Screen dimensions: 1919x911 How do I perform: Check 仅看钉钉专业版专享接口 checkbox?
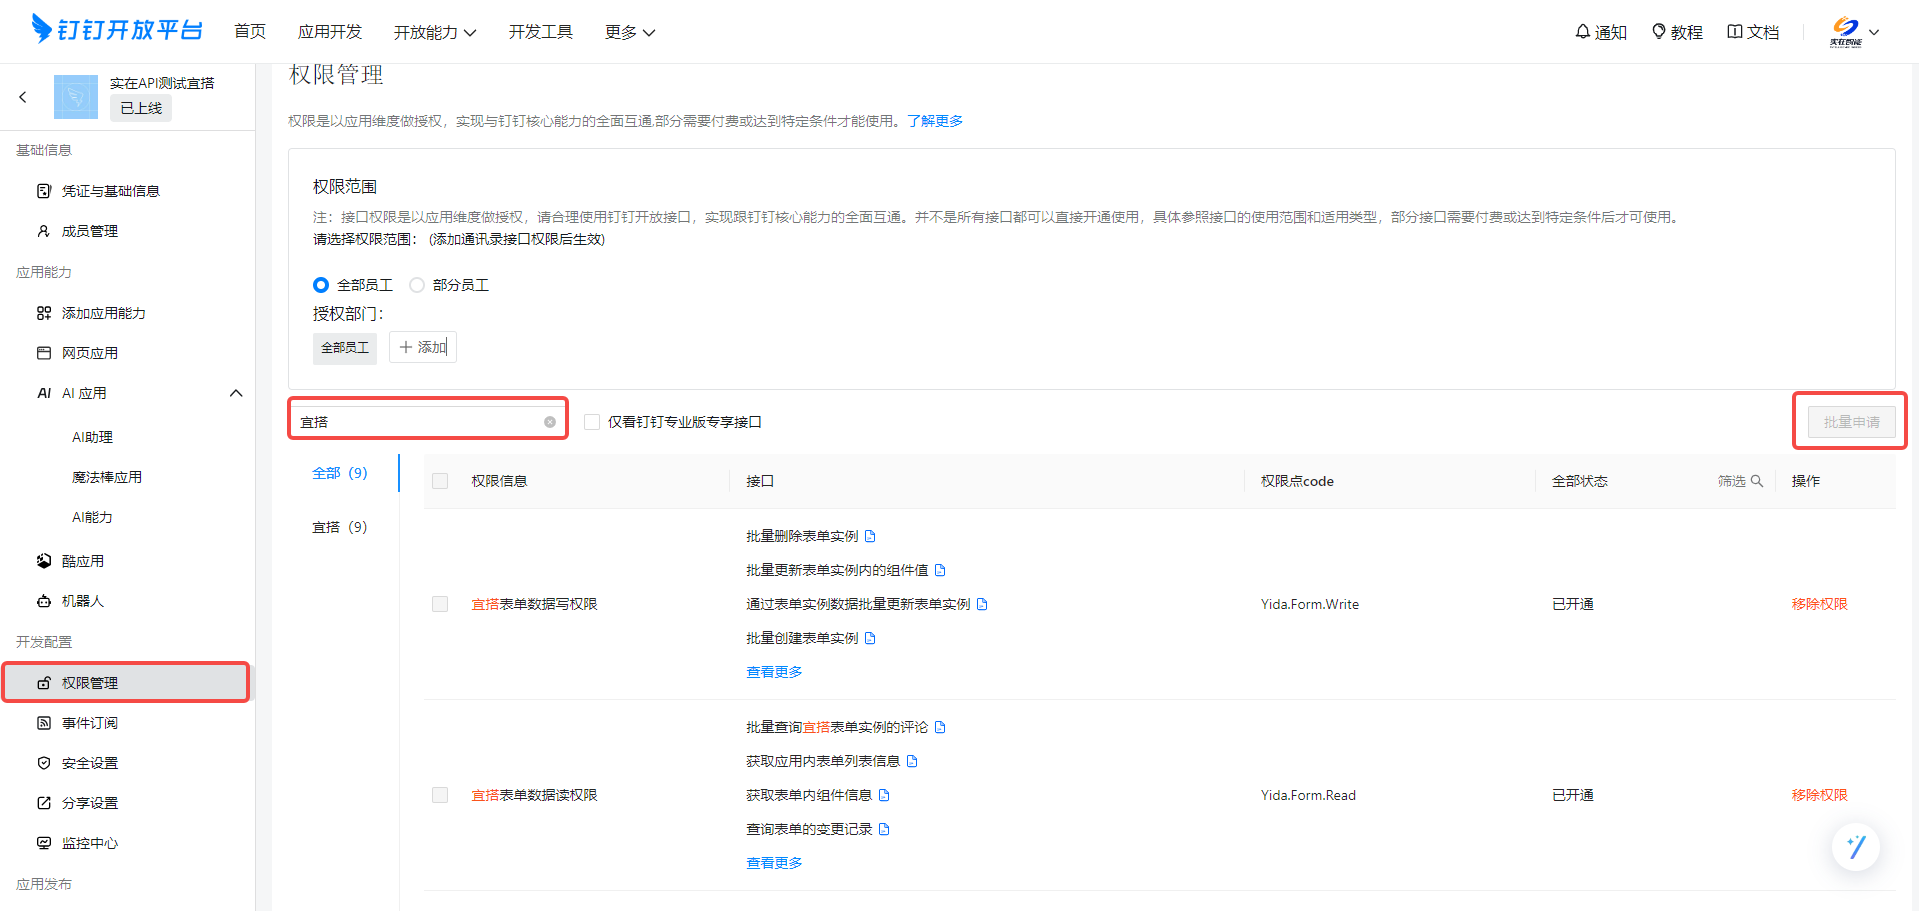coord(592,422)
